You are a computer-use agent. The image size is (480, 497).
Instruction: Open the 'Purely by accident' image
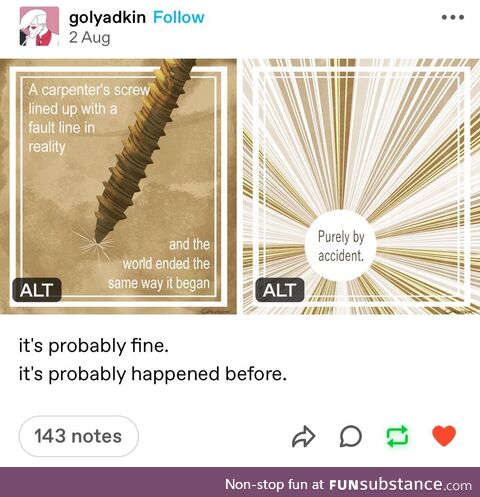click(361, 186)
